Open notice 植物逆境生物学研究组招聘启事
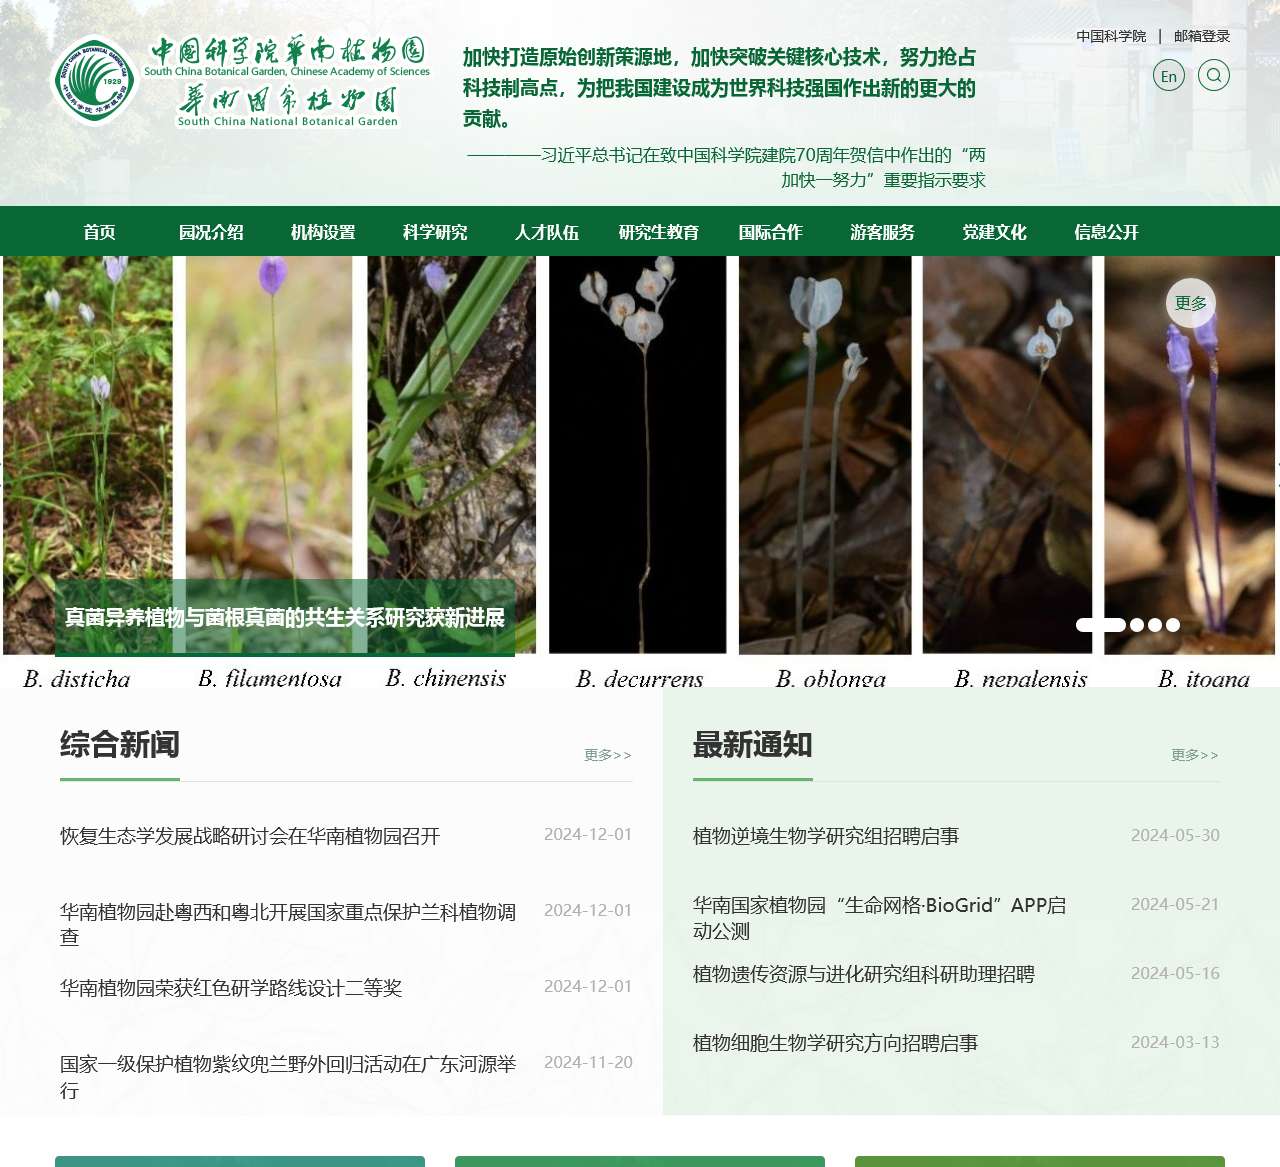The height and width of the screenshot is (1167, 1280). (x=826, y=836)
